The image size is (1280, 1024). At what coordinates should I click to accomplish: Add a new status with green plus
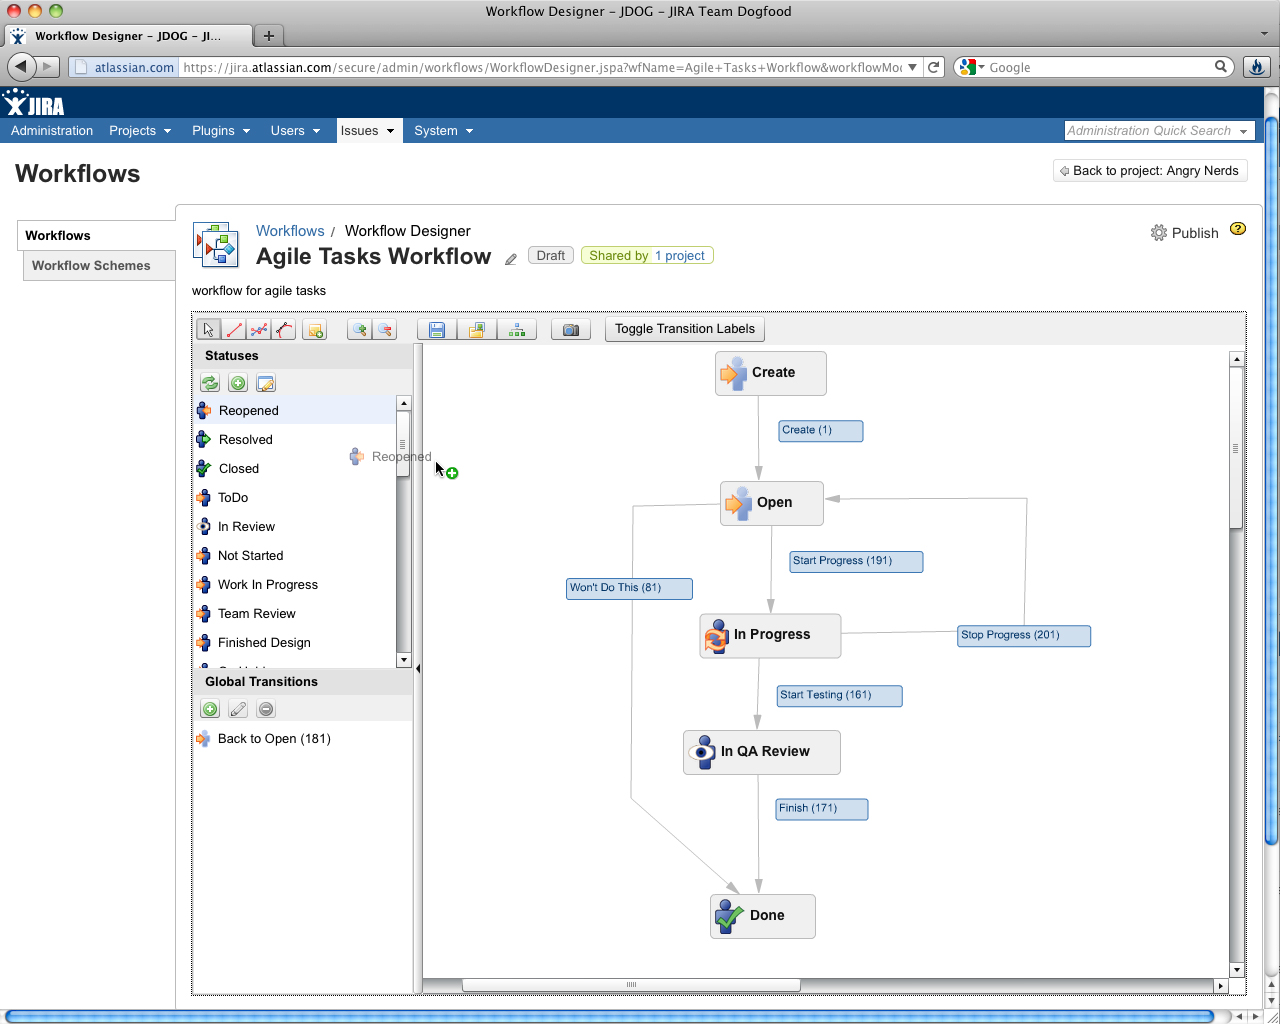coord(238,383)
